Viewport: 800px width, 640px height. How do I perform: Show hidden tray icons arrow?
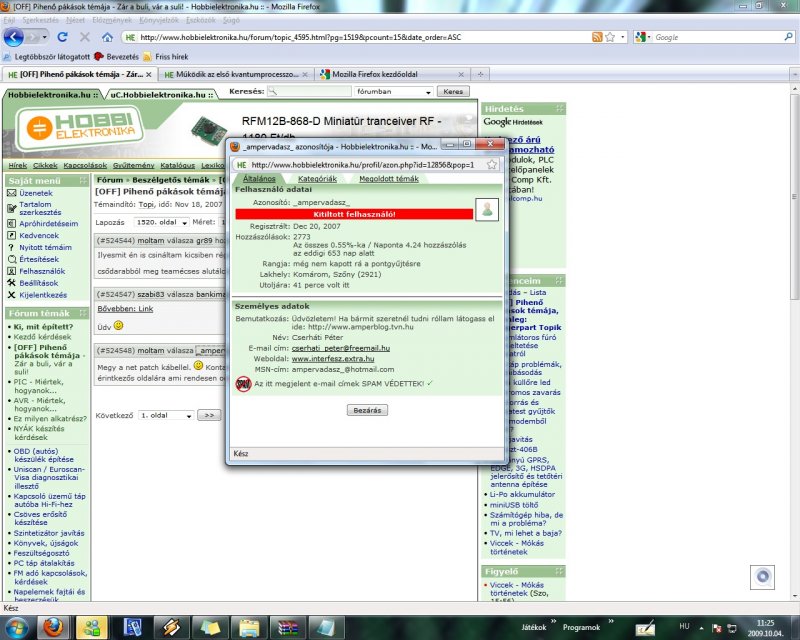(x=702, y=628)
